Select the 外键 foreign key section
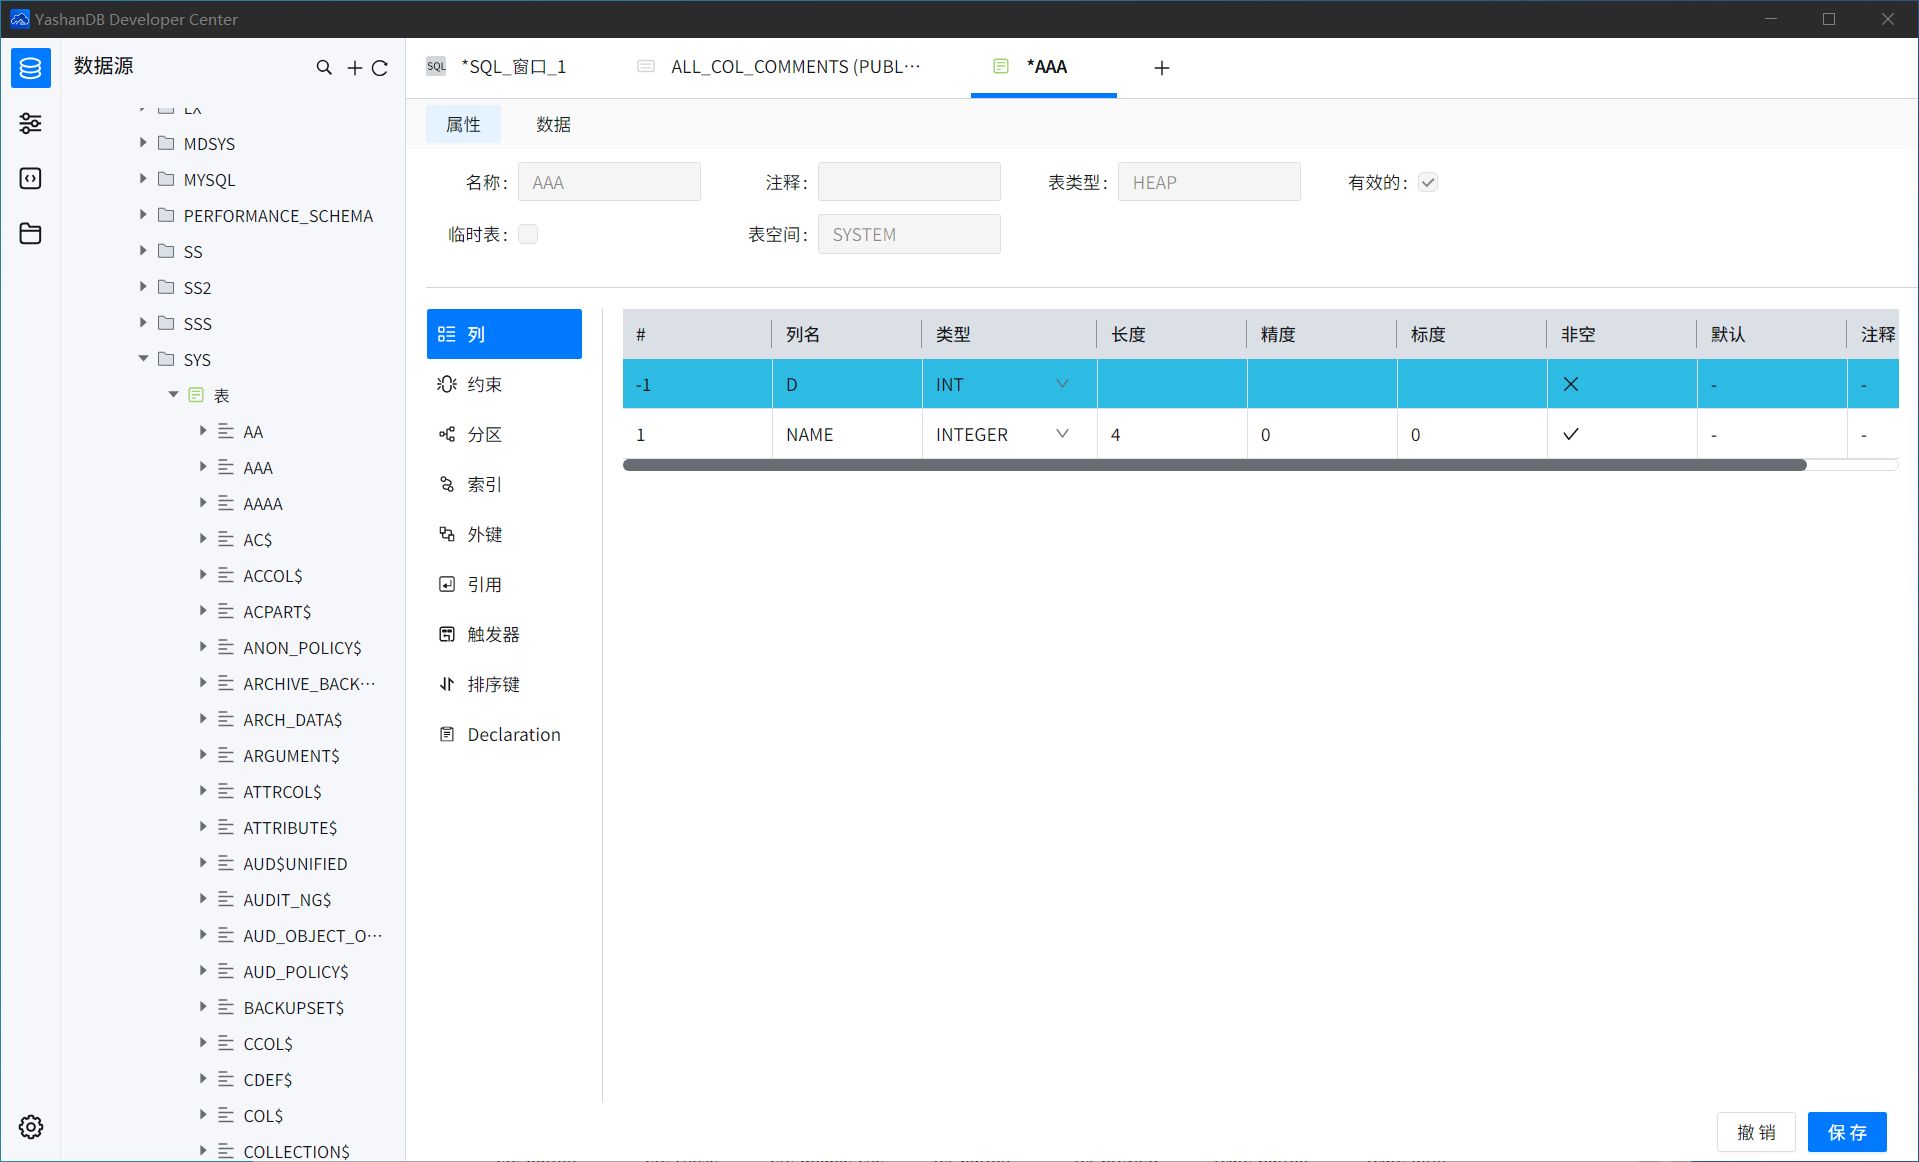The width and height of the screenshot is (1919, 1162). 504,534
